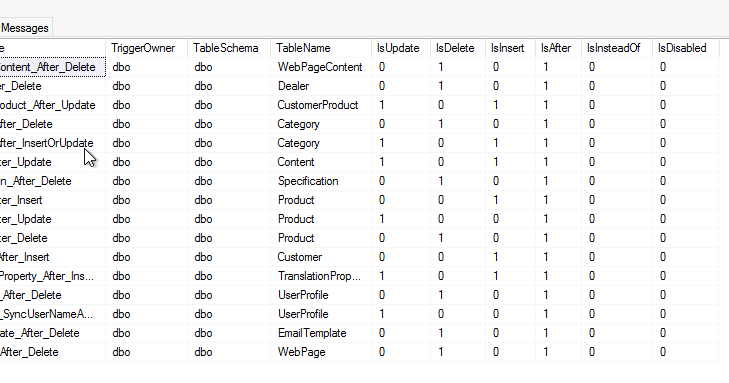729x383 pixels.
Task: Select the CustomerProduct table name cell
Action: tap(321, 105)
